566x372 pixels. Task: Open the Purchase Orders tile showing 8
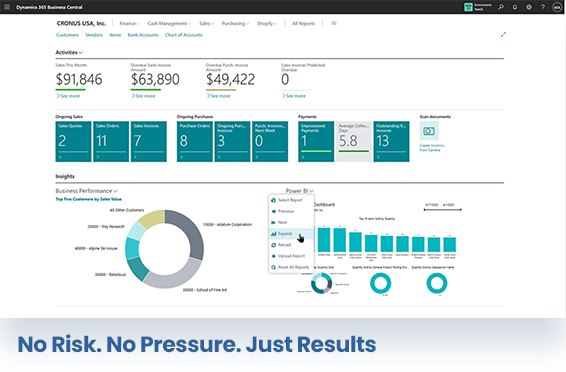coord(195,141)
